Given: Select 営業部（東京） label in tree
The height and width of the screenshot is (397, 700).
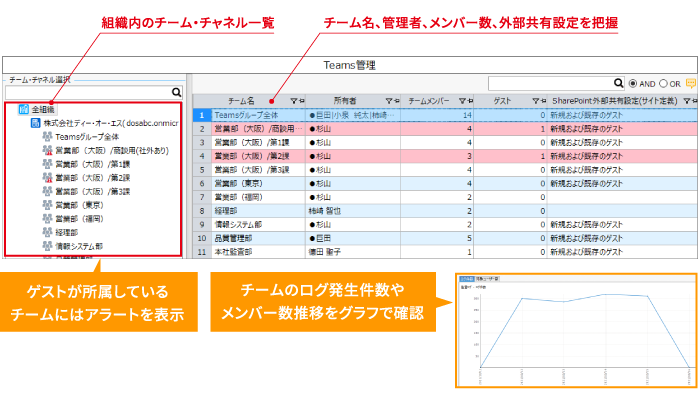Looking at the screenshot, I should click(x=79, y=205).
